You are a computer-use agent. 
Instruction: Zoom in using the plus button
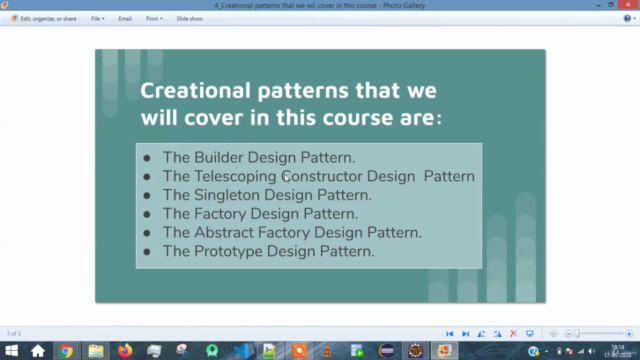click(x=629, y=334)
